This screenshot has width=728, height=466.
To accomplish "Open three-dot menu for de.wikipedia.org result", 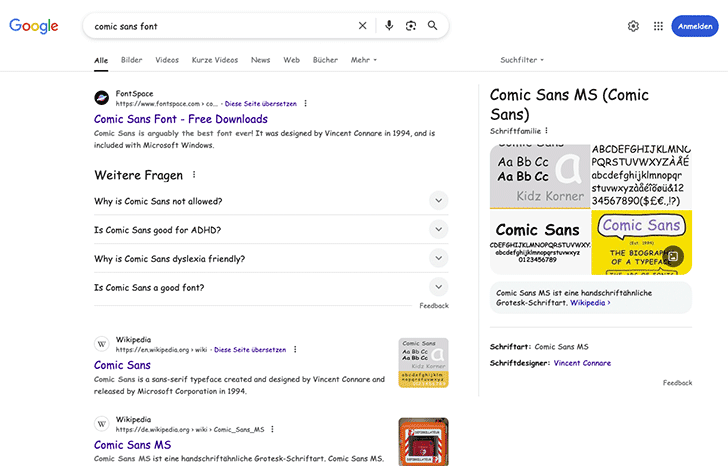I will point(273,429).
